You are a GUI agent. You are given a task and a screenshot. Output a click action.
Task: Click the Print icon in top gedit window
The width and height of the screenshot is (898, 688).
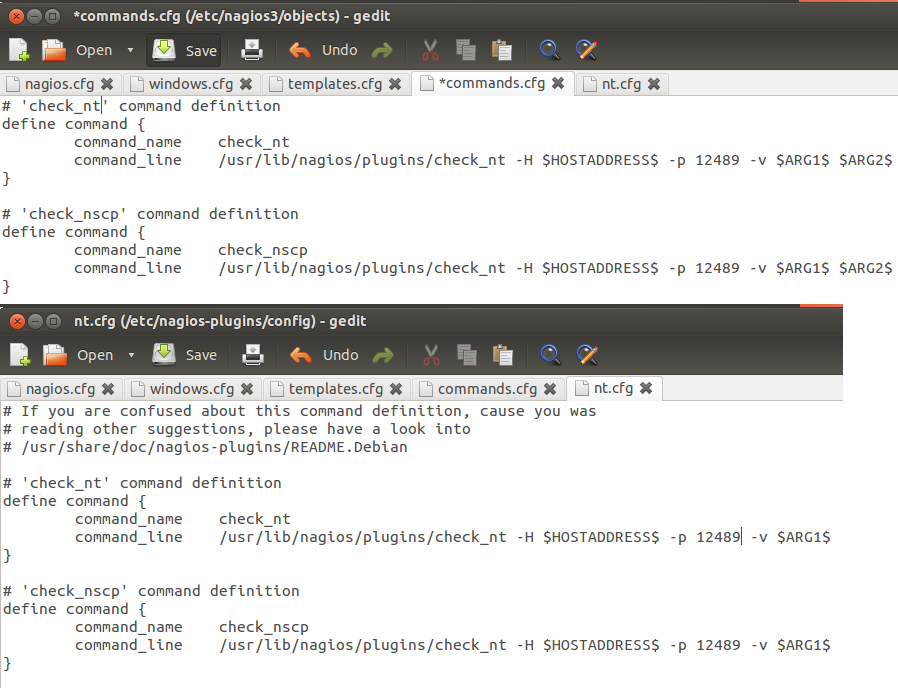[253, 50]
